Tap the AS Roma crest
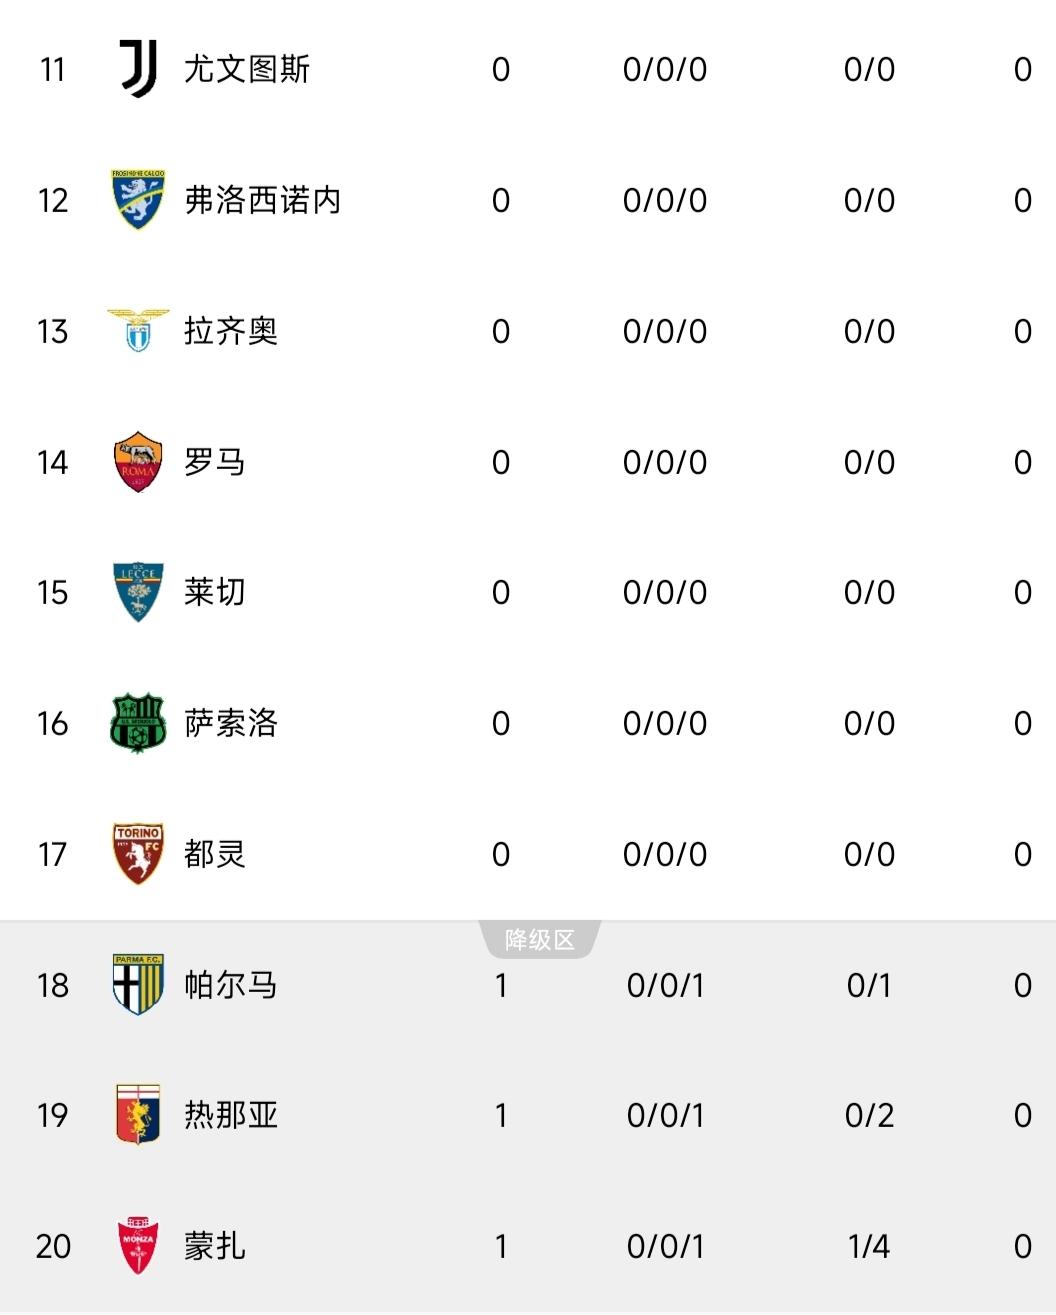This screenshot has width=1056, height=1315. coord(138,462)
